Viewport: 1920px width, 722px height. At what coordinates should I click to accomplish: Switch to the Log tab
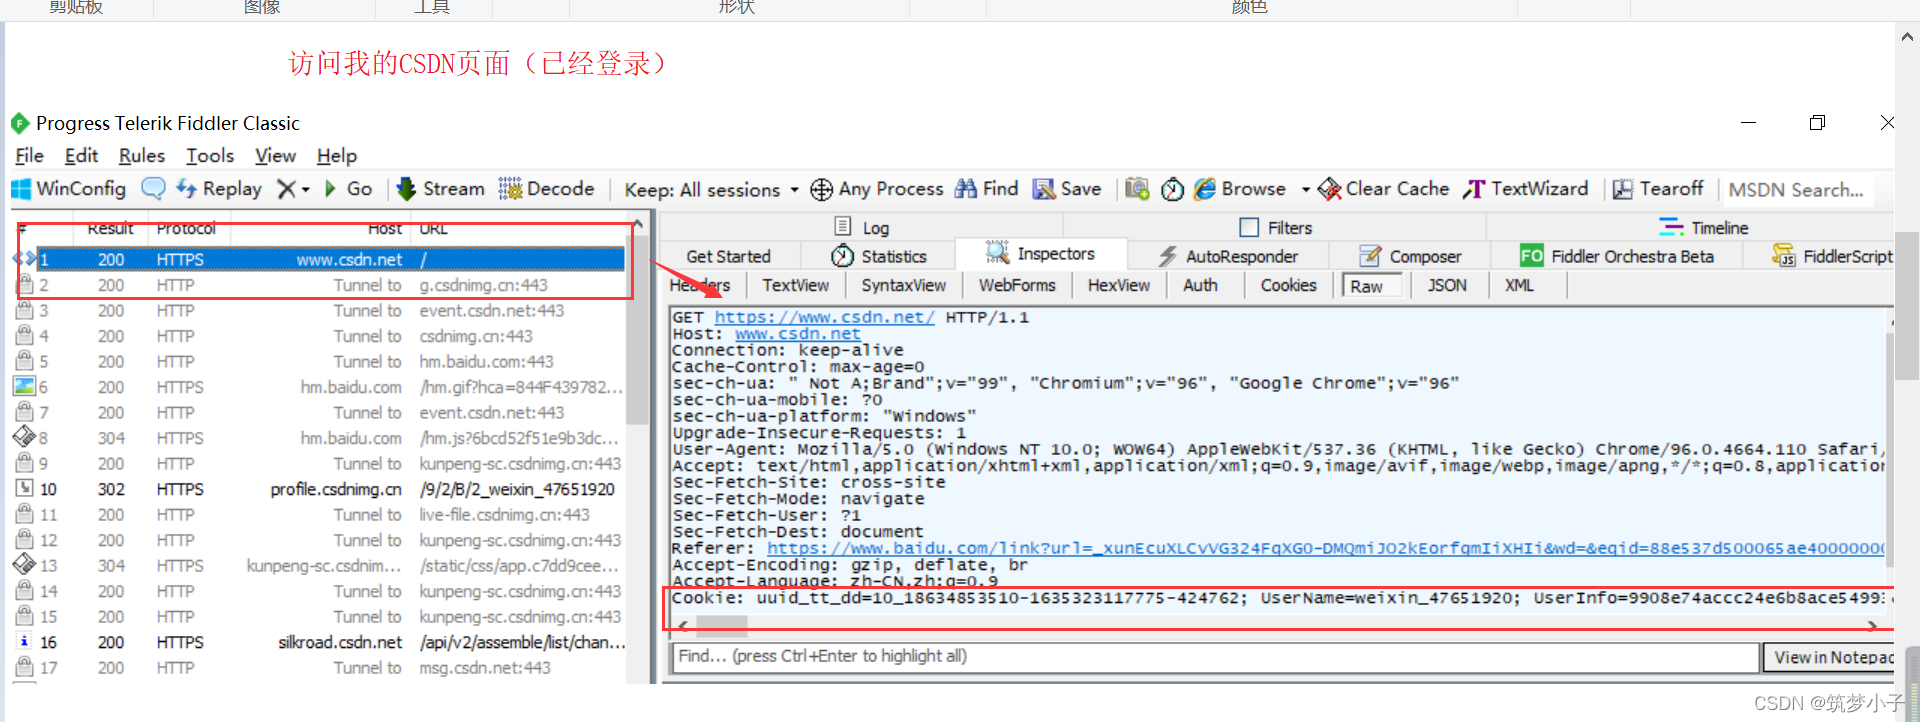861,227
